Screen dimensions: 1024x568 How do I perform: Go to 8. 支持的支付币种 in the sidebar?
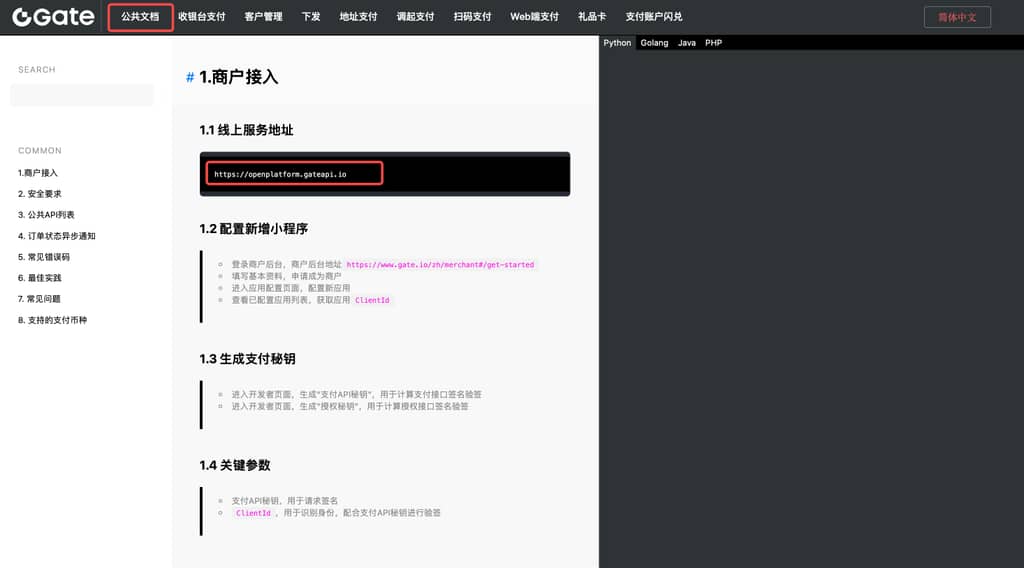tap(52, 320)
